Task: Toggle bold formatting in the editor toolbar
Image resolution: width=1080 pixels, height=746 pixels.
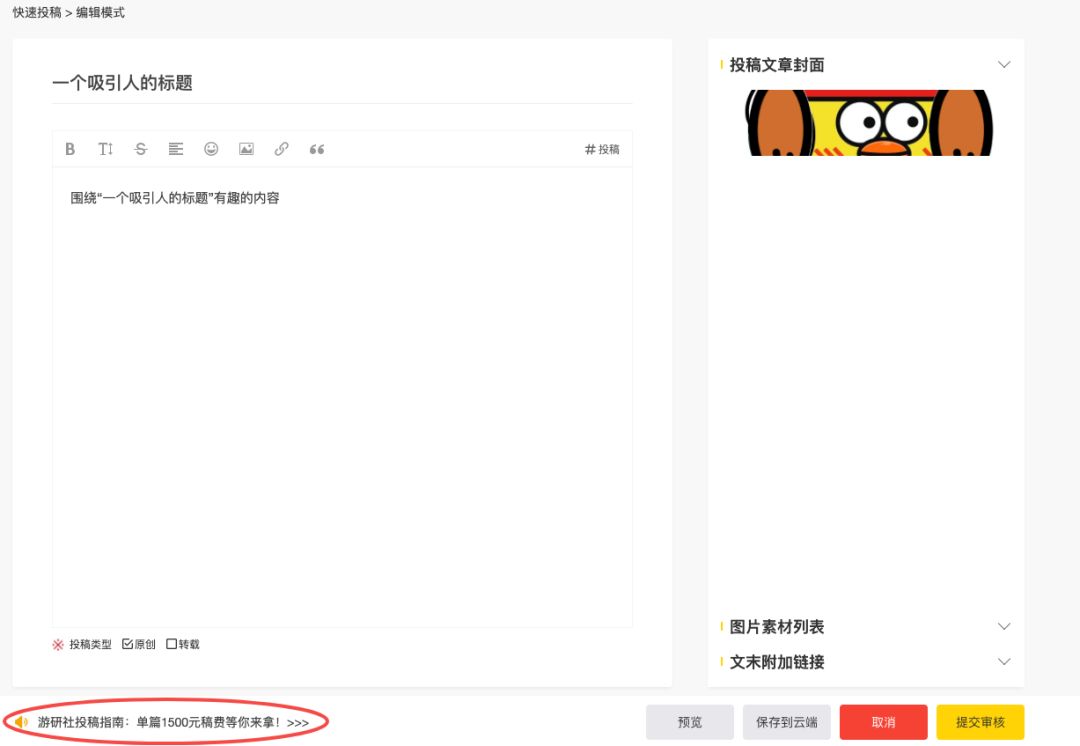Action: [70, 148]
